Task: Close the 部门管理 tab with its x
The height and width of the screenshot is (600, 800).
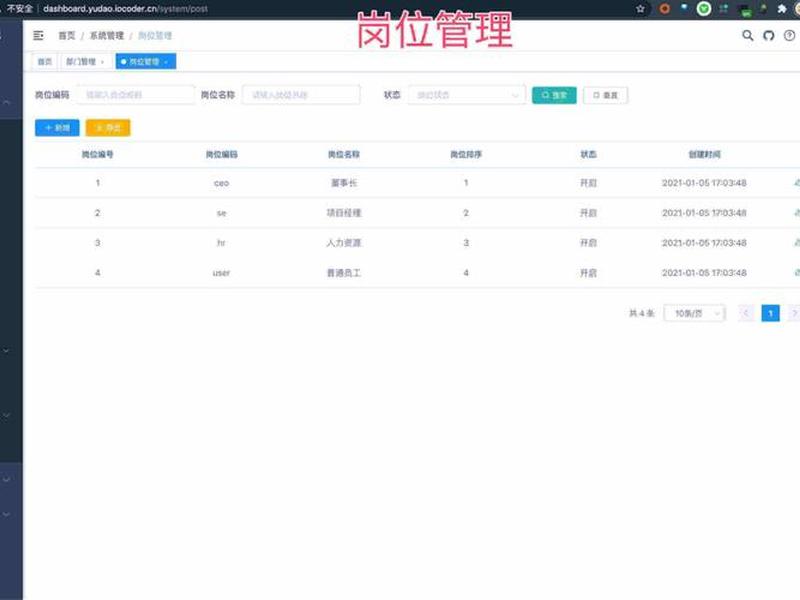Action: click(103, 62)
